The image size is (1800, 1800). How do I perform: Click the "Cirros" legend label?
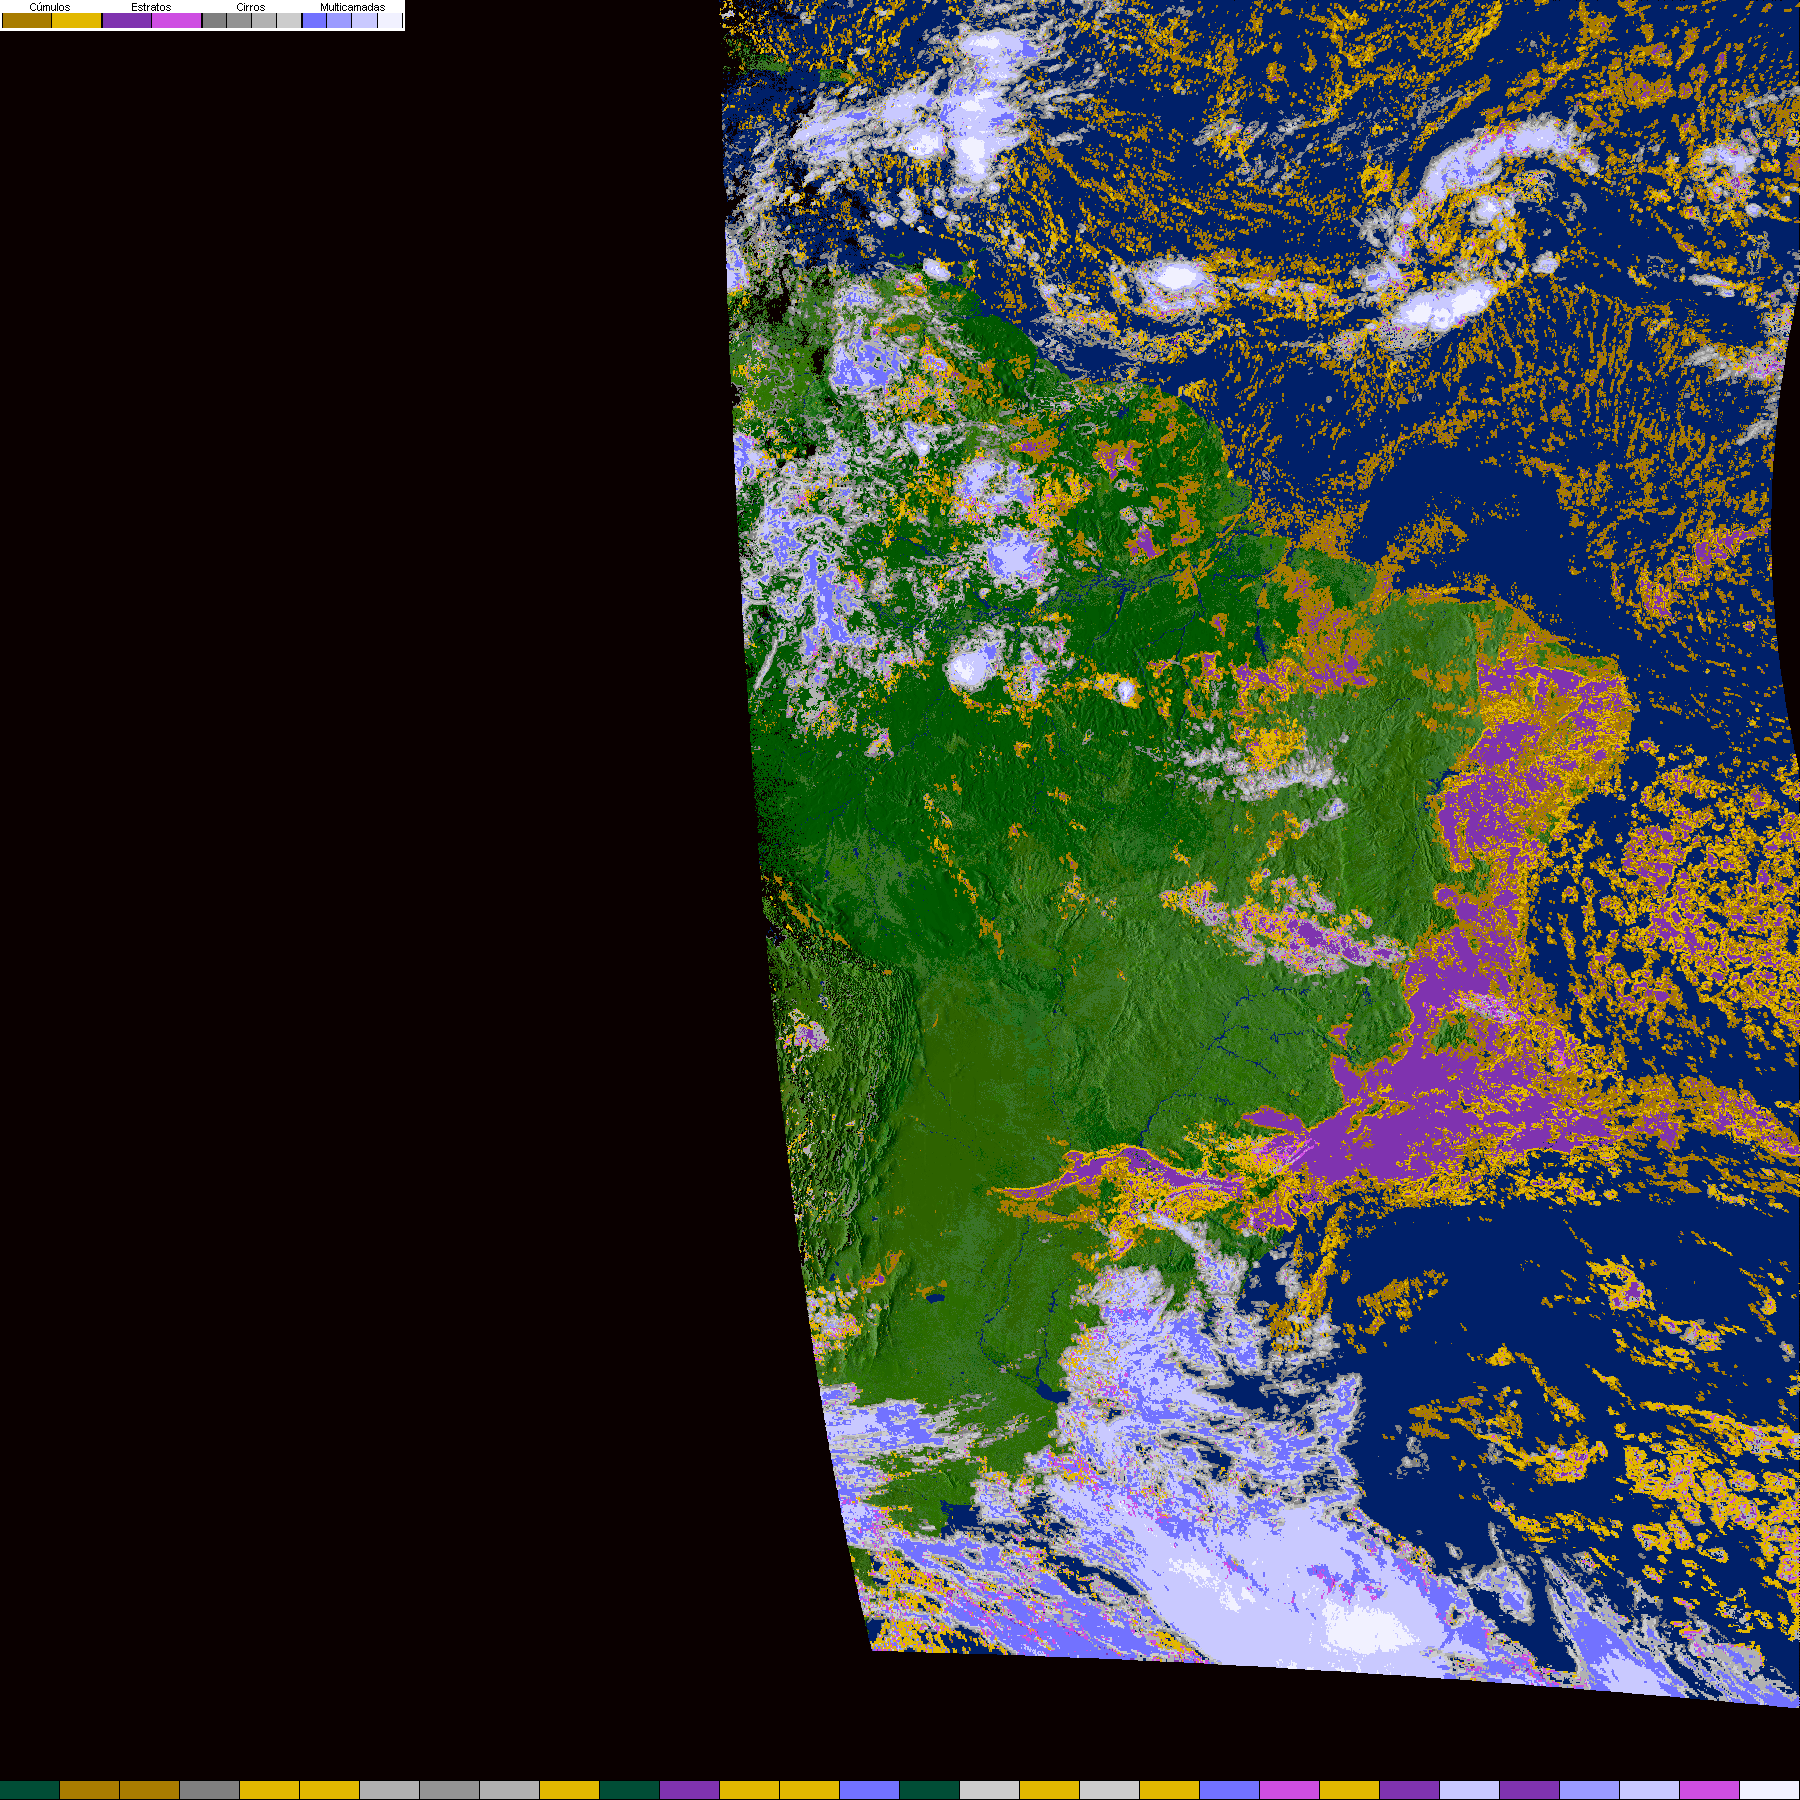coord(250,7)
